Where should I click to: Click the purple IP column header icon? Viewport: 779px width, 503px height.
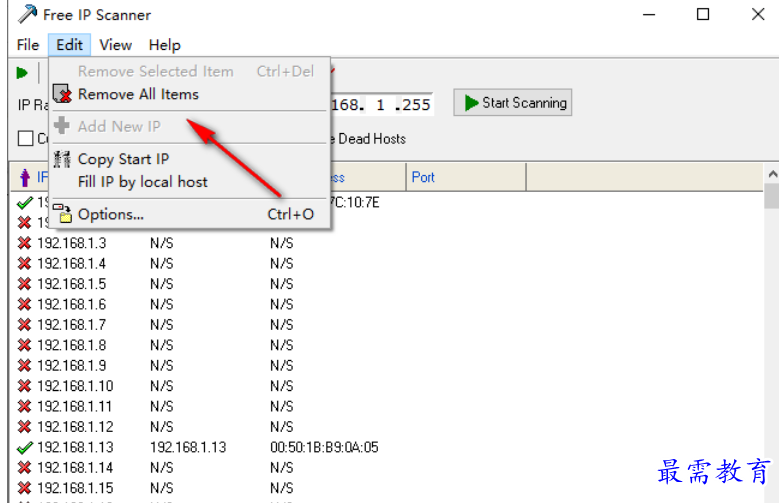(x=25, y=177)
